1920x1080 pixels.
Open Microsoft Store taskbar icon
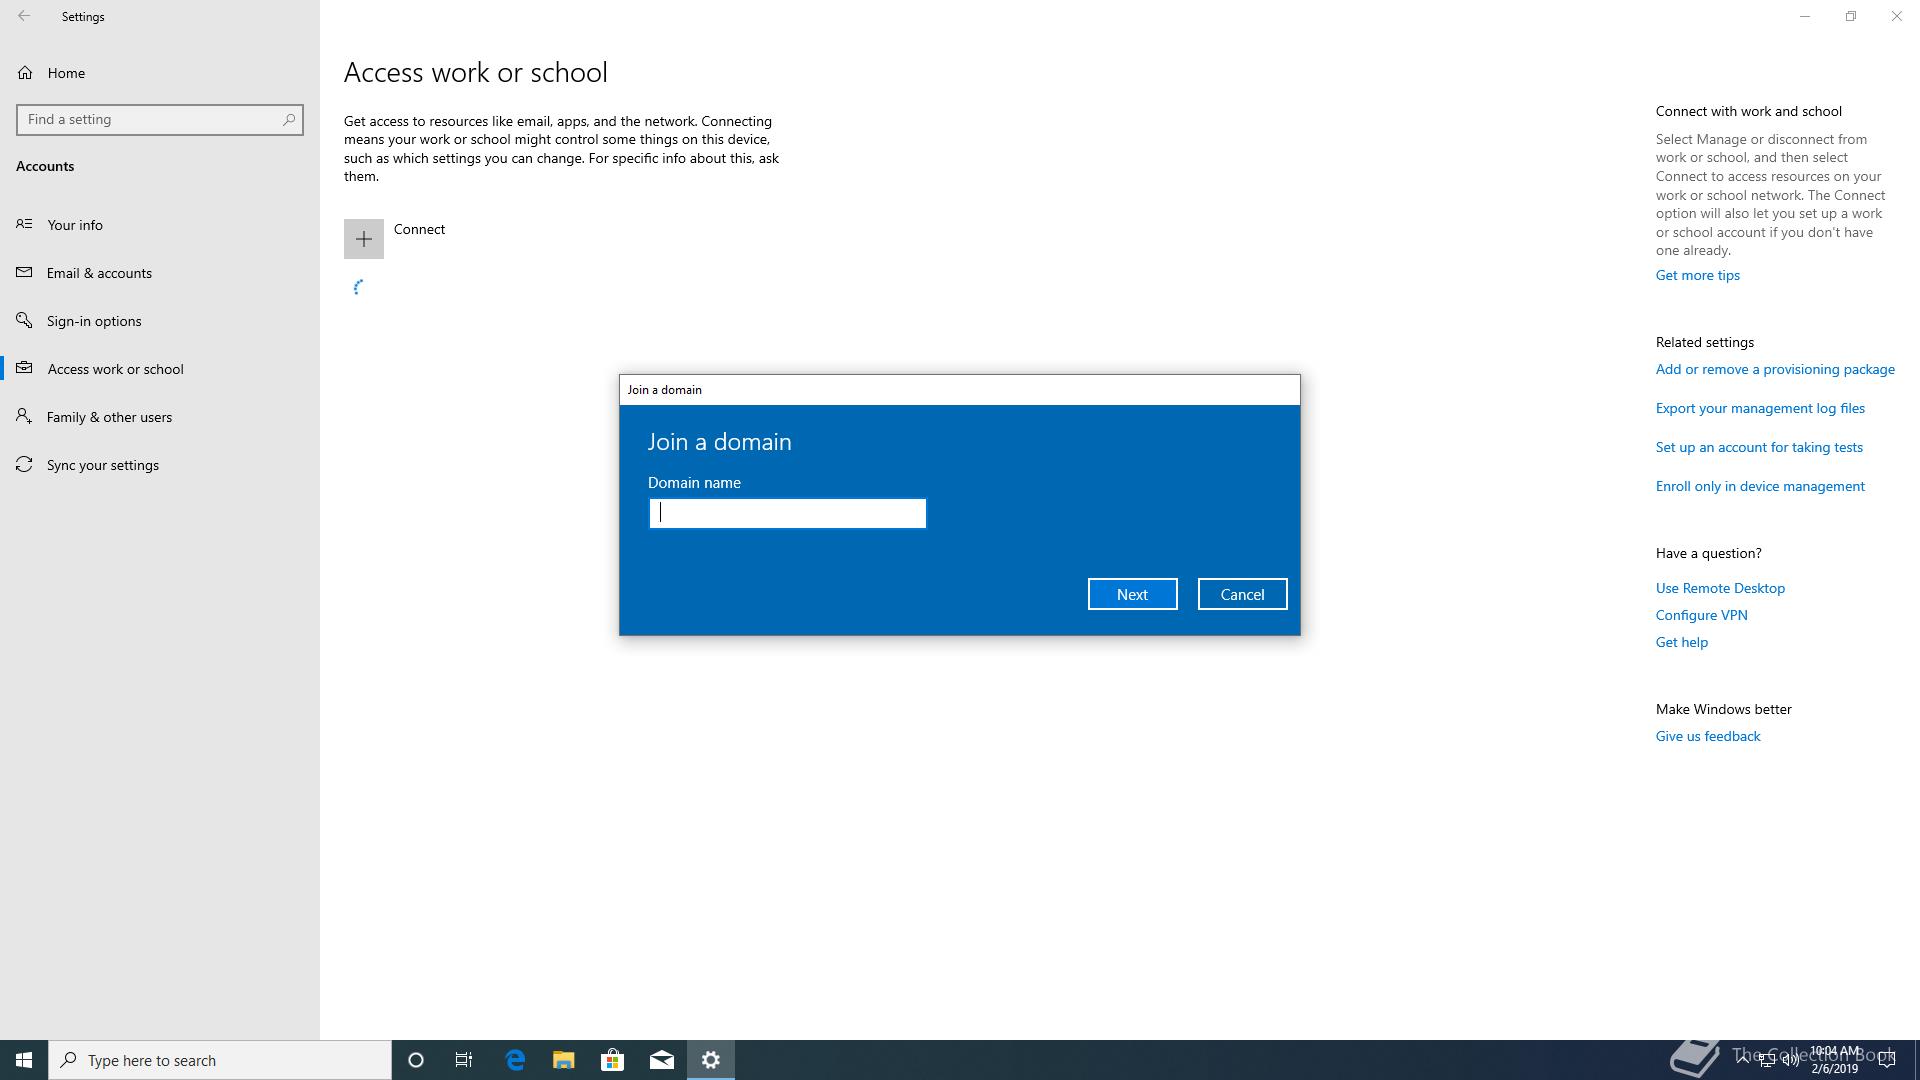point(612,1060)
